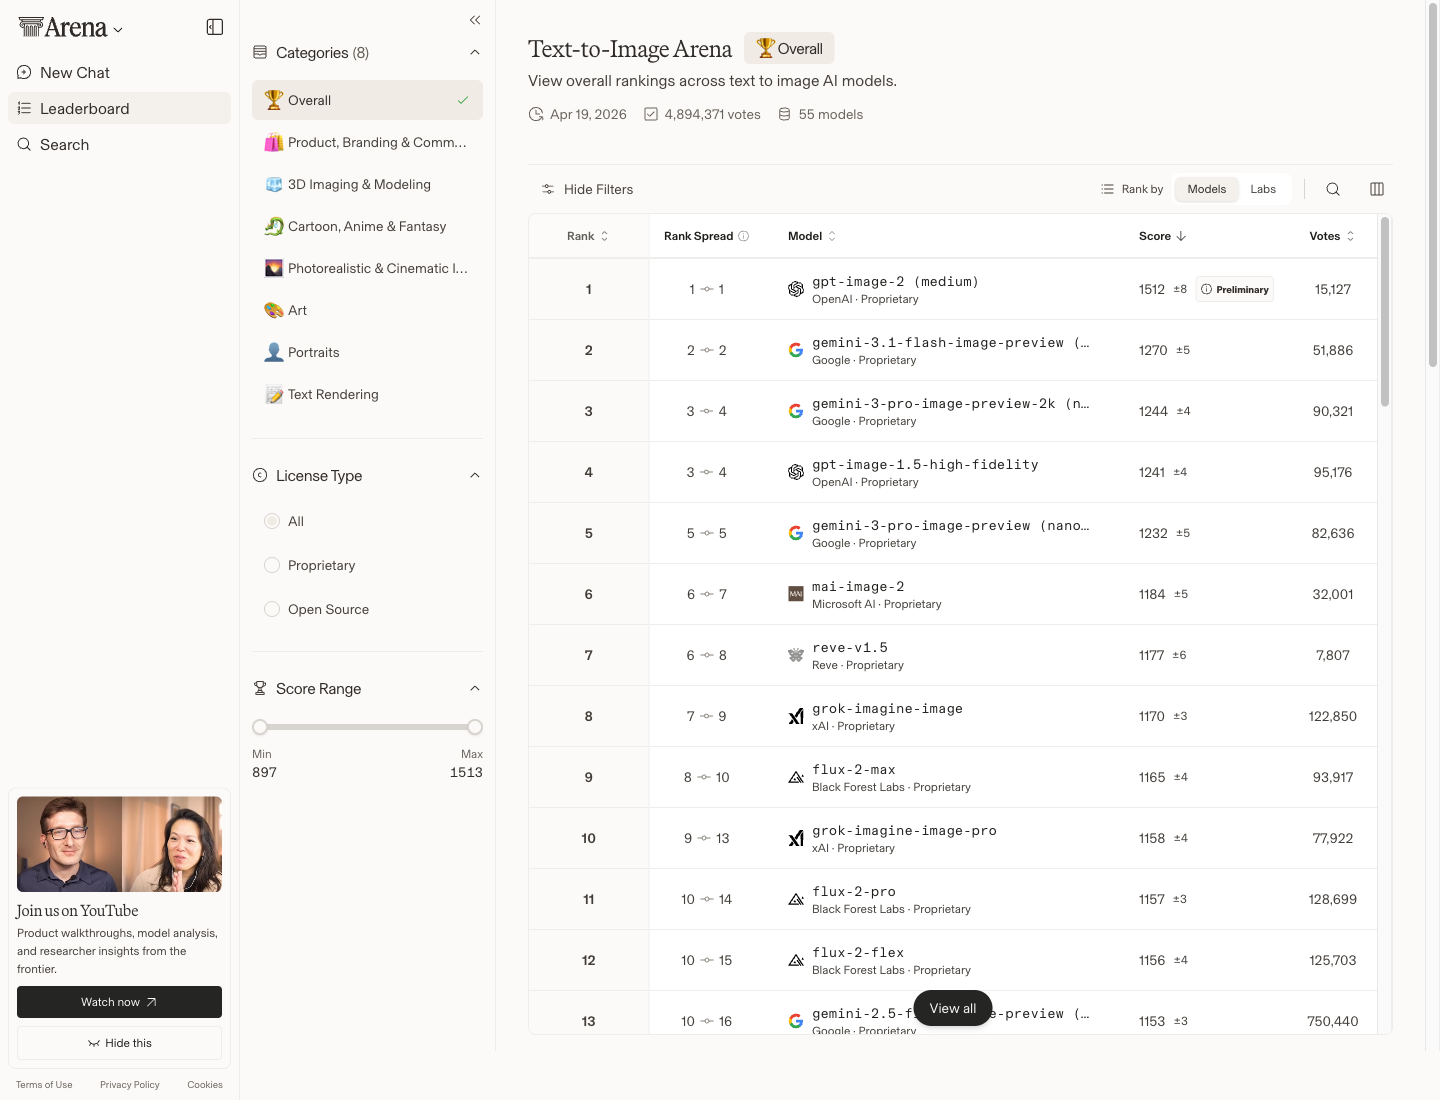Select the Proprietary license radio button
This screenshot has width=1440, height=1100.
click(272, 565)
